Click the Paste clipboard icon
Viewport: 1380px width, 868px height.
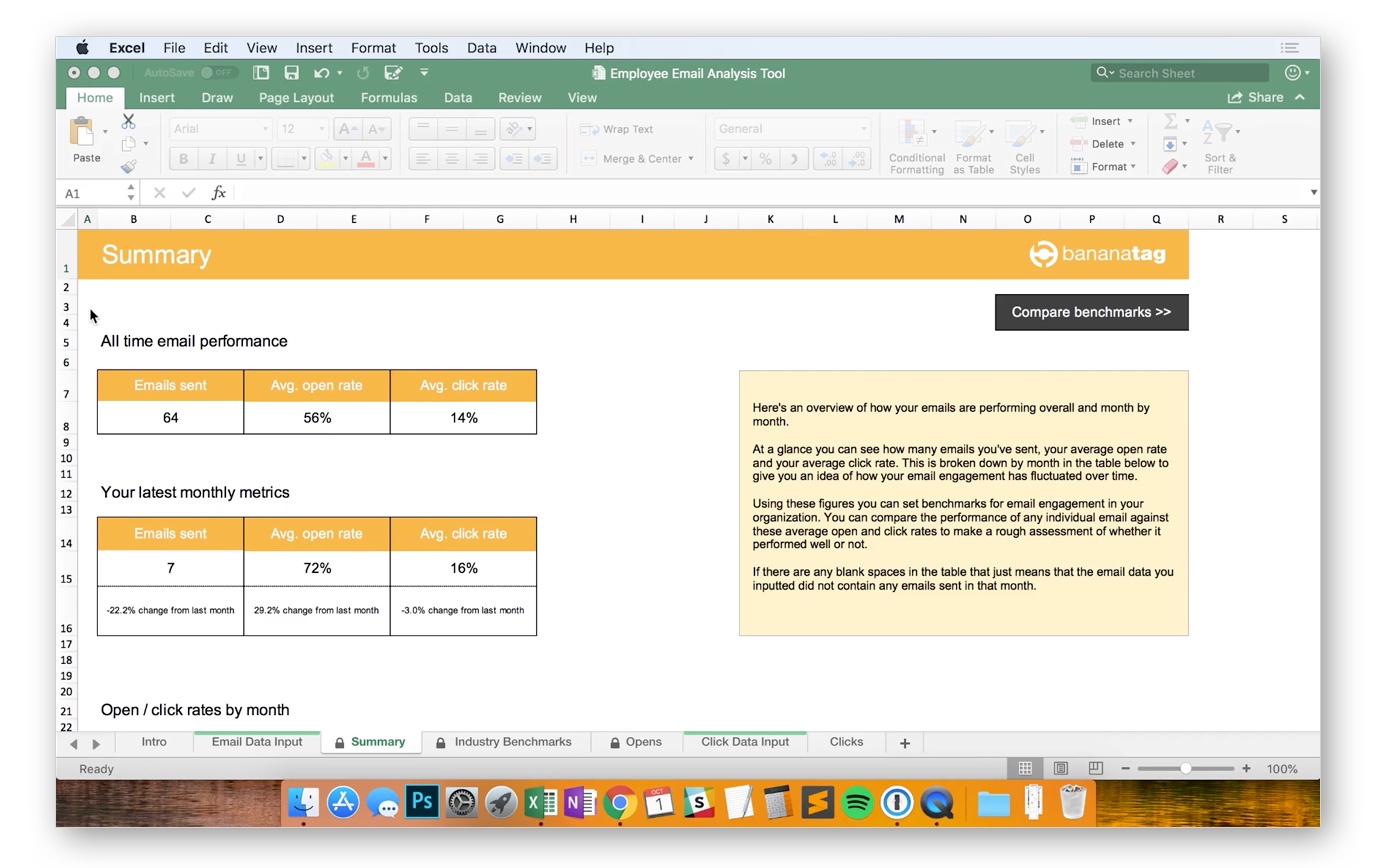pos(82,132)
